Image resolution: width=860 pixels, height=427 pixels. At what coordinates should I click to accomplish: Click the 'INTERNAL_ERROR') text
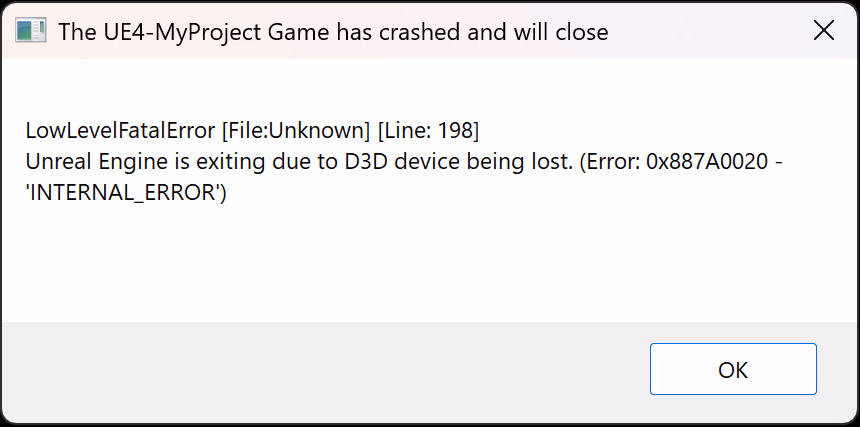[127, 194]
